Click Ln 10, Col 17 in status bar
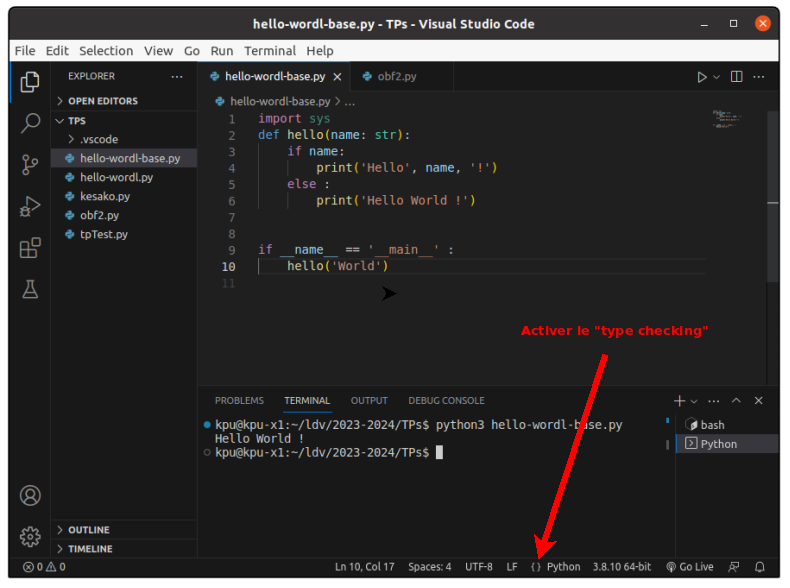The width and height of the screenshot is (790, 588). coord(365,567)
